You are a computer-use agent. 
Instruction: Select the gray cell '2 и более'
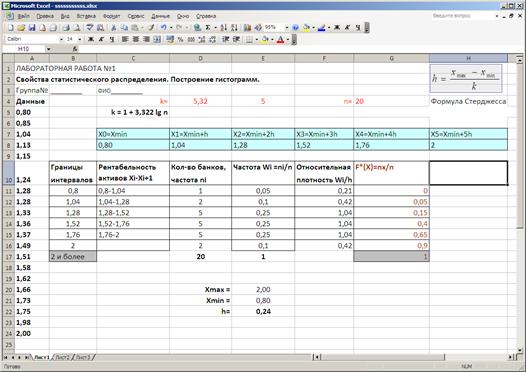point(73,257)
